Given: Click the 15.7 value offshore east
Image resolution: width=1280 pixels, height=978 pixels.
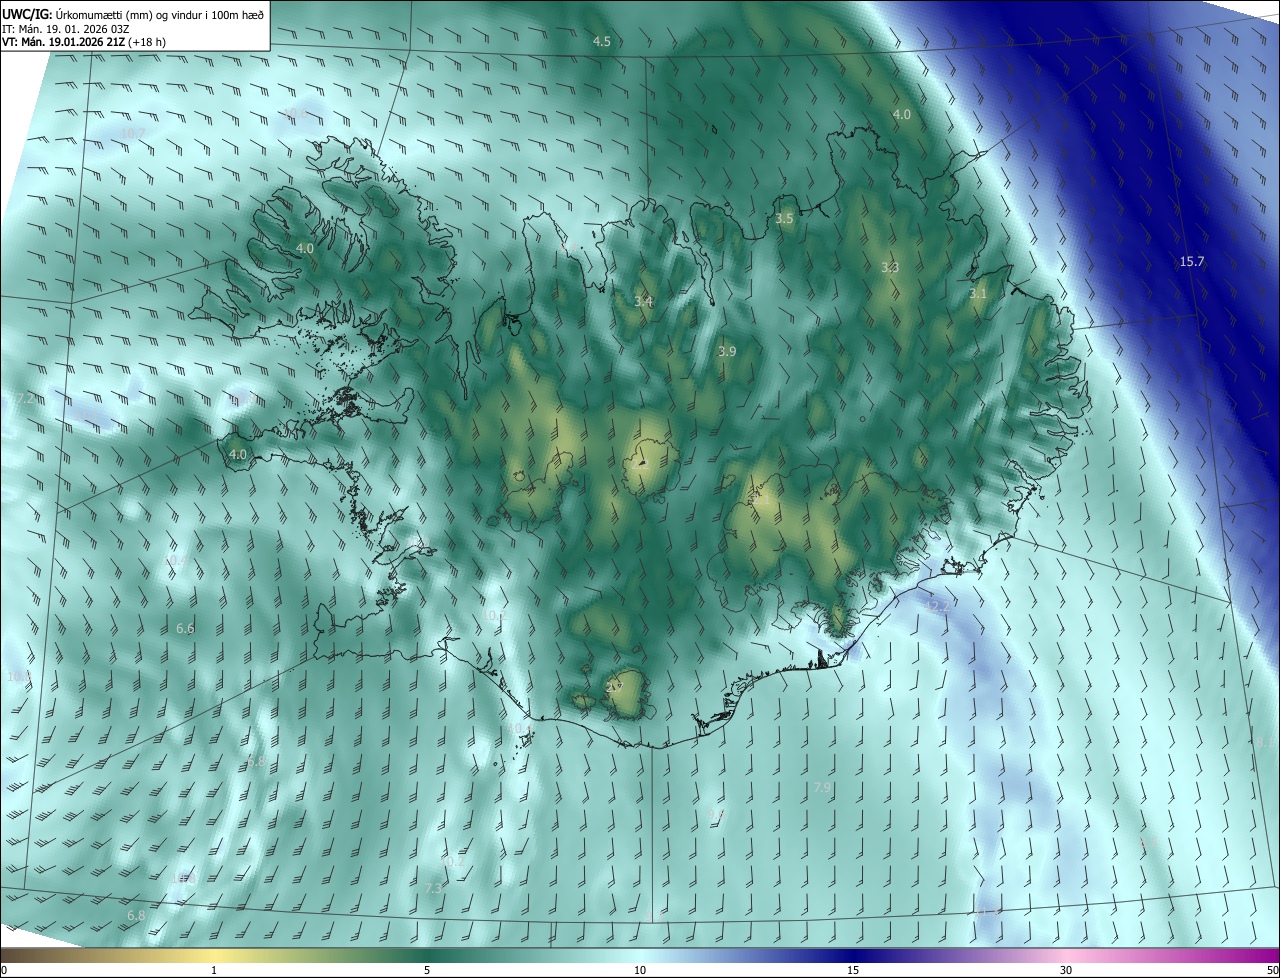Looking at the screenshot, I should [1192, 262].
